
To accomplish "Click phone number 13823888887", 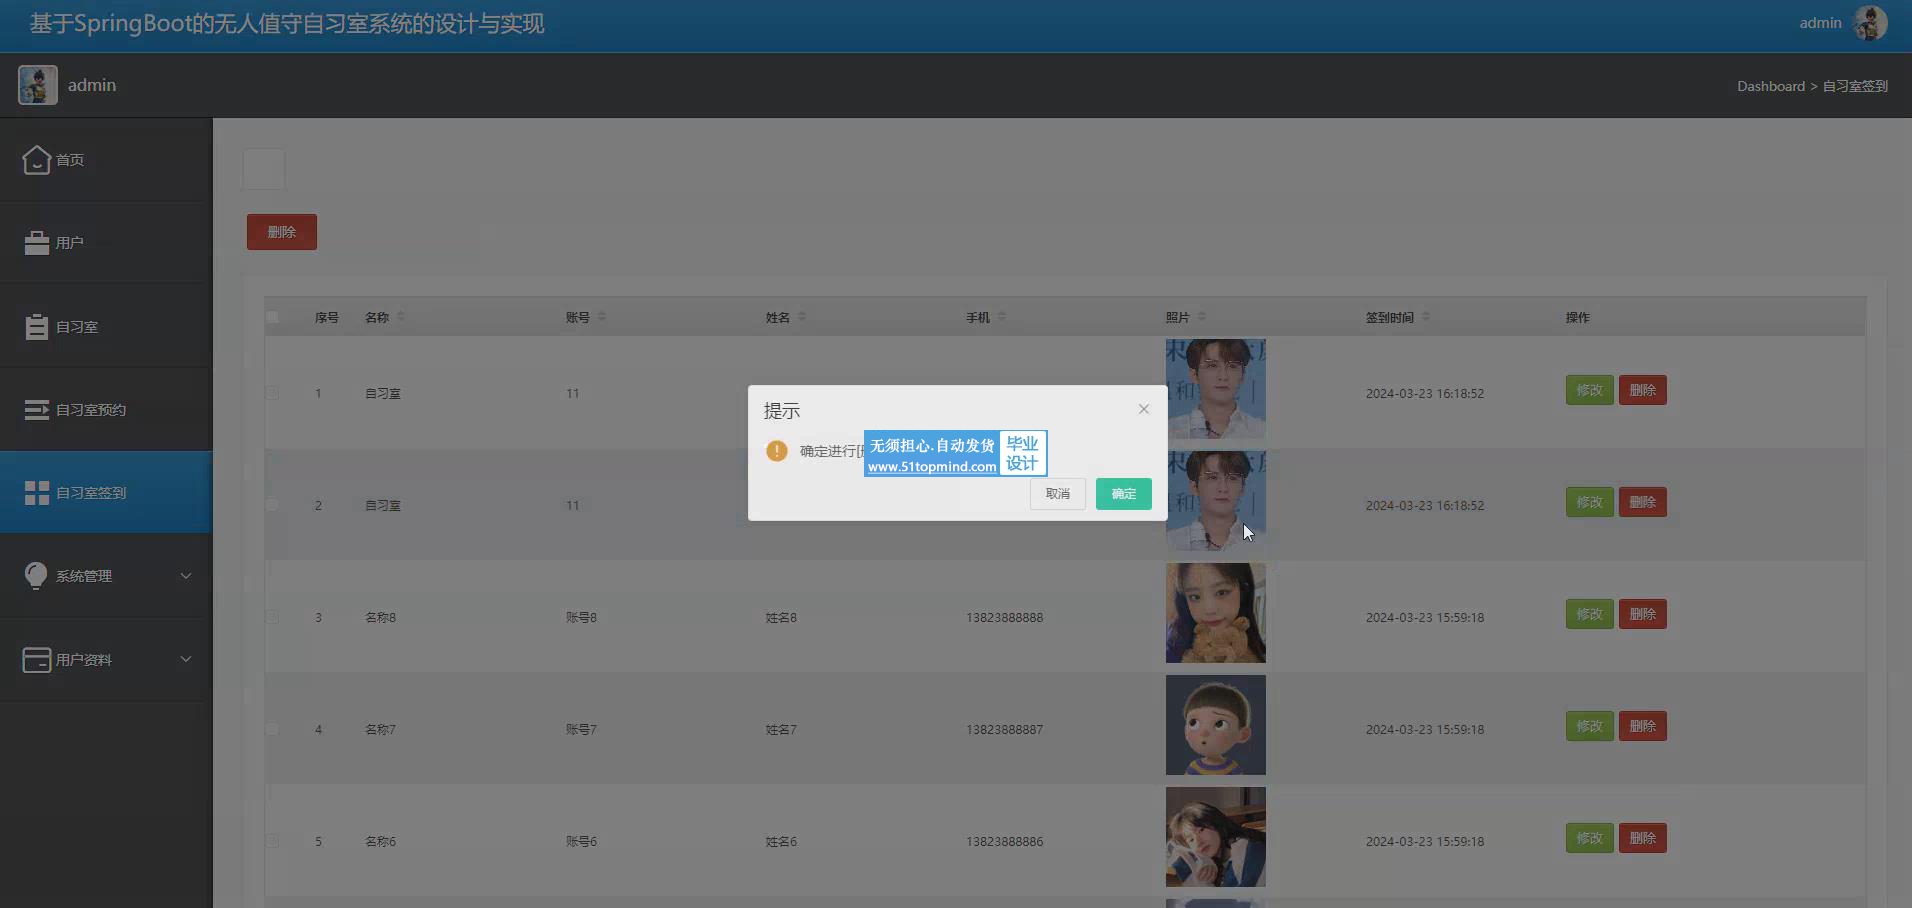I will pyautogui.click(x=1004, y=730).
